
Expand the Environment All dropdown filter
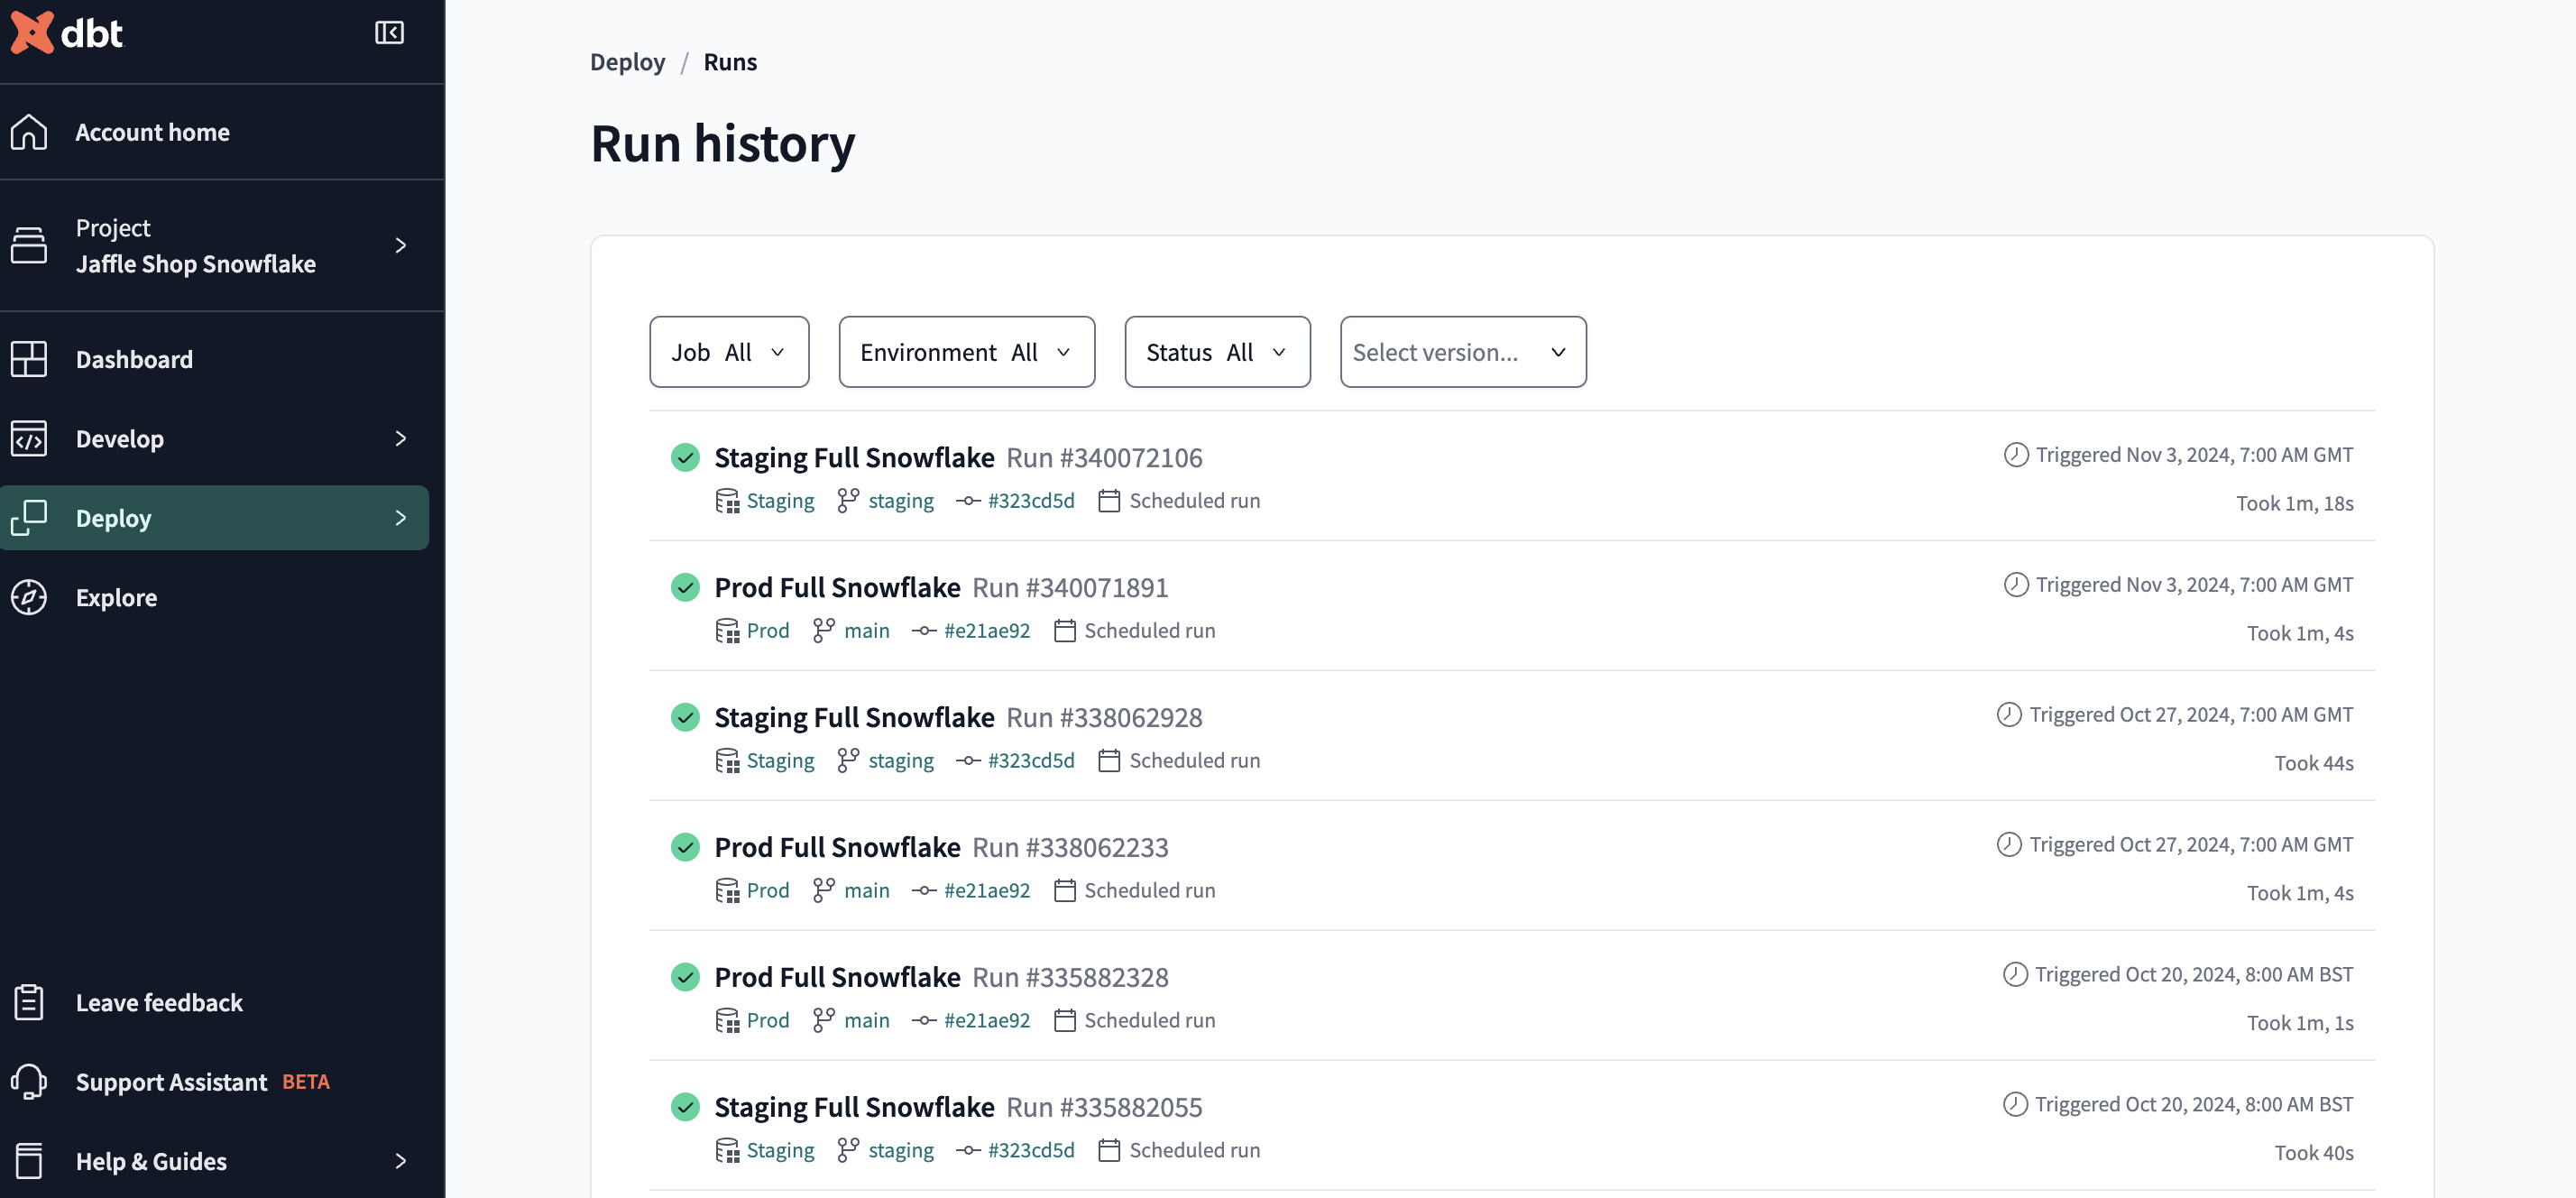click(962, 350)
